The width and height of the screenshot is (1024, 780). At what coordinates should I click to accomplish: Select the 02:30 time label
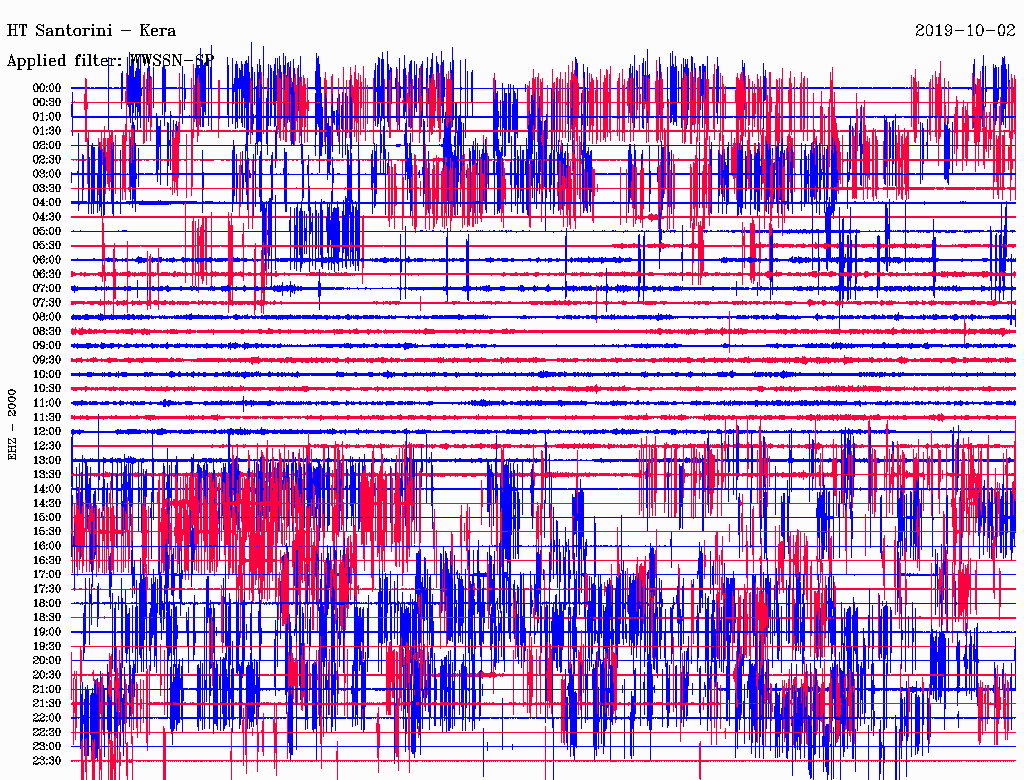click(47, 160)
